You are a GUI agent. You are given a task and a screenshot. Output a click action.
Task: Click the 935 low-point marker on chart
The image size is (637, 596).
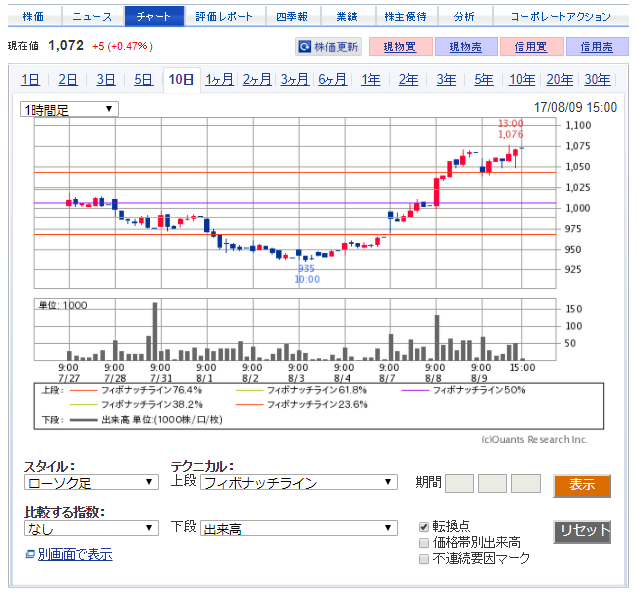coord(306,269)
